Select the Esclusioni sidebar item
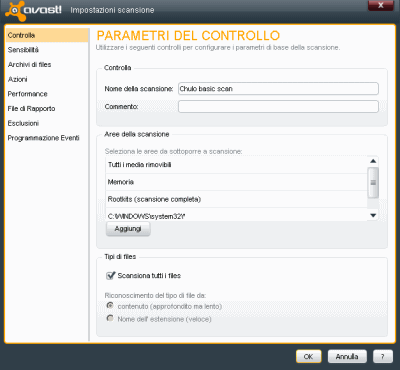 coord(47,123)
